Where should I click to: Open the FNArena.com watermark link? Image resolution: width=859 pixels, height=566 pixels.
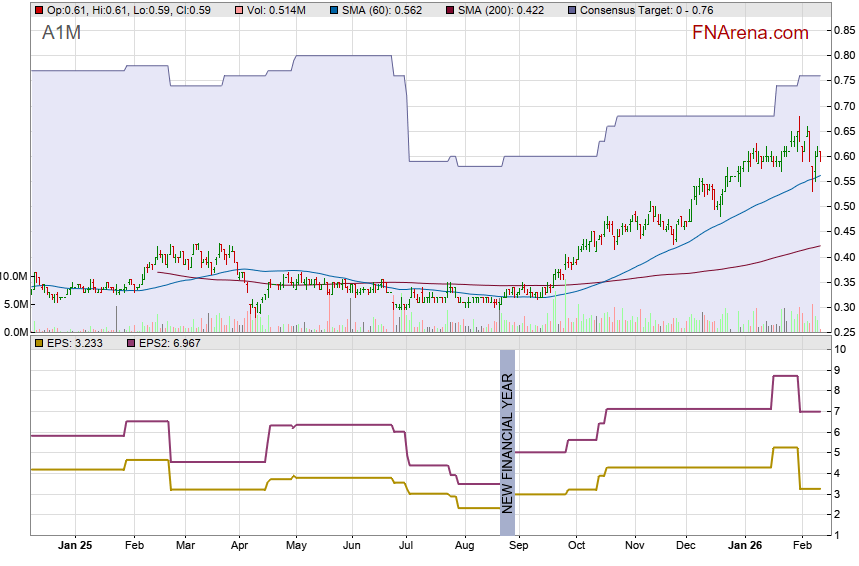point(750,33)
